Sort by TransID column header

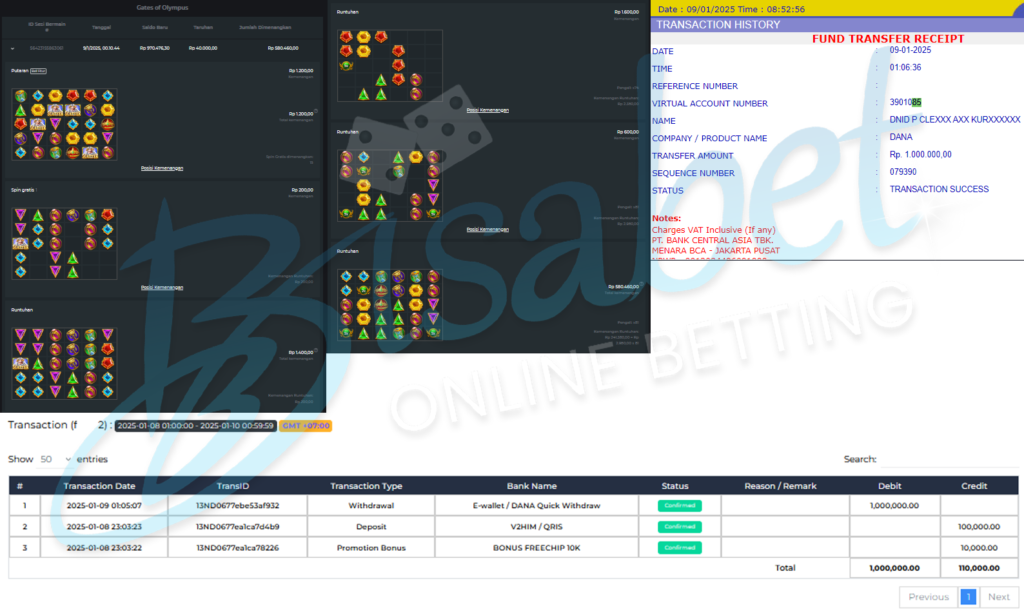233,486
